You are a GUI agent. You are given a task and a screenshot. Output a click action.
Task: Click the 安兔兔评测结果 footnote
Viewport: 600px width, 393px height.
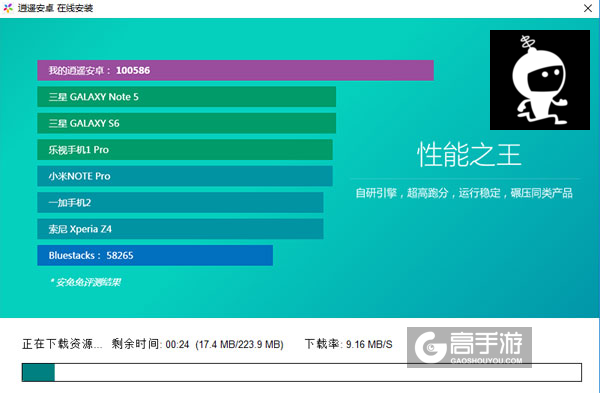(85, 282)
